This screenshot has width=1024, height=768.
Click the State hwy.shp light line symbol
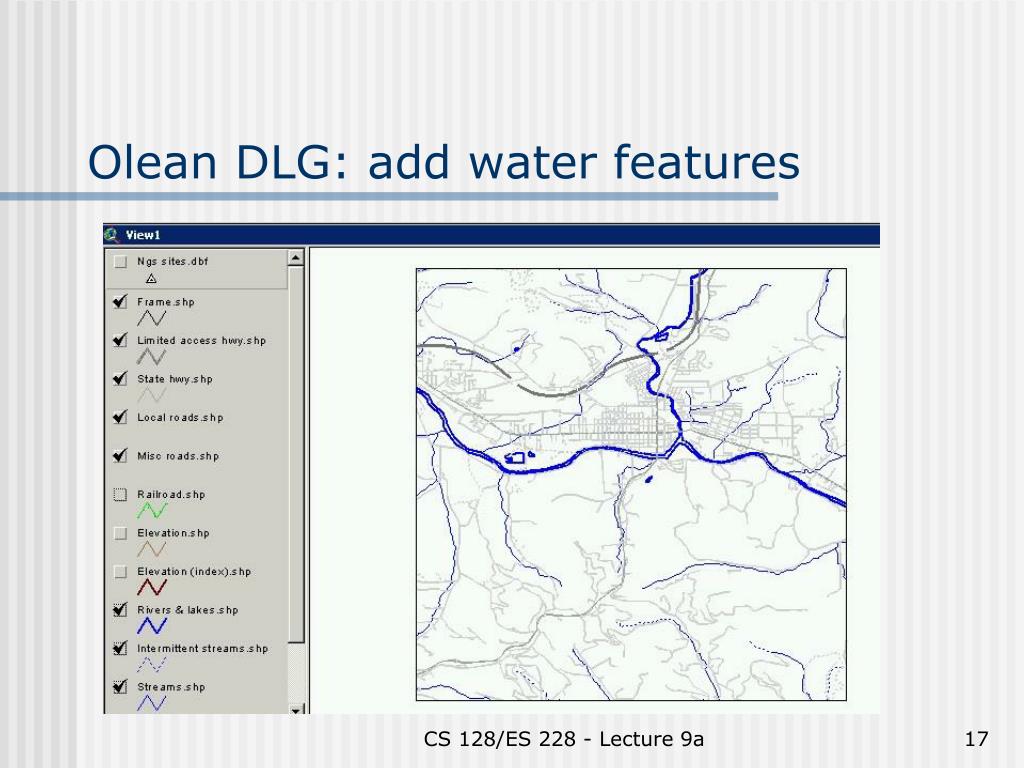pos(152,395)
